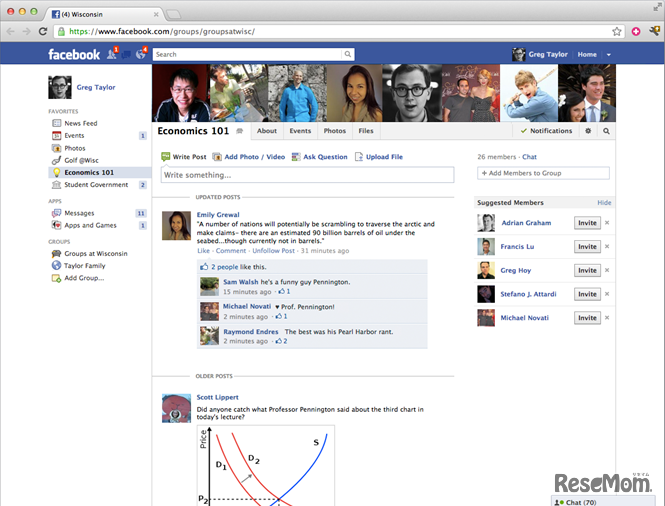This screenshot has width=665, height=506.
Task: Dismiss Adrian Graham suggestion
Action: tap(607, 223)
